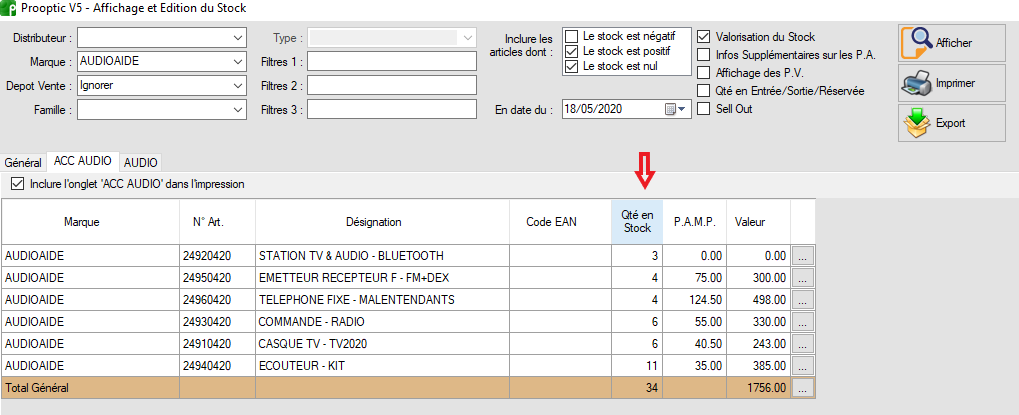Open the calendar picker for En date du

point(675,109)
